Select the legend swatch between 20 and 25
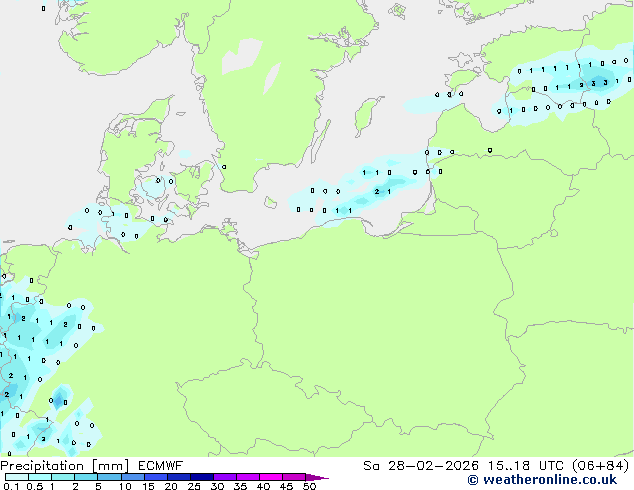 coord(179,477)
